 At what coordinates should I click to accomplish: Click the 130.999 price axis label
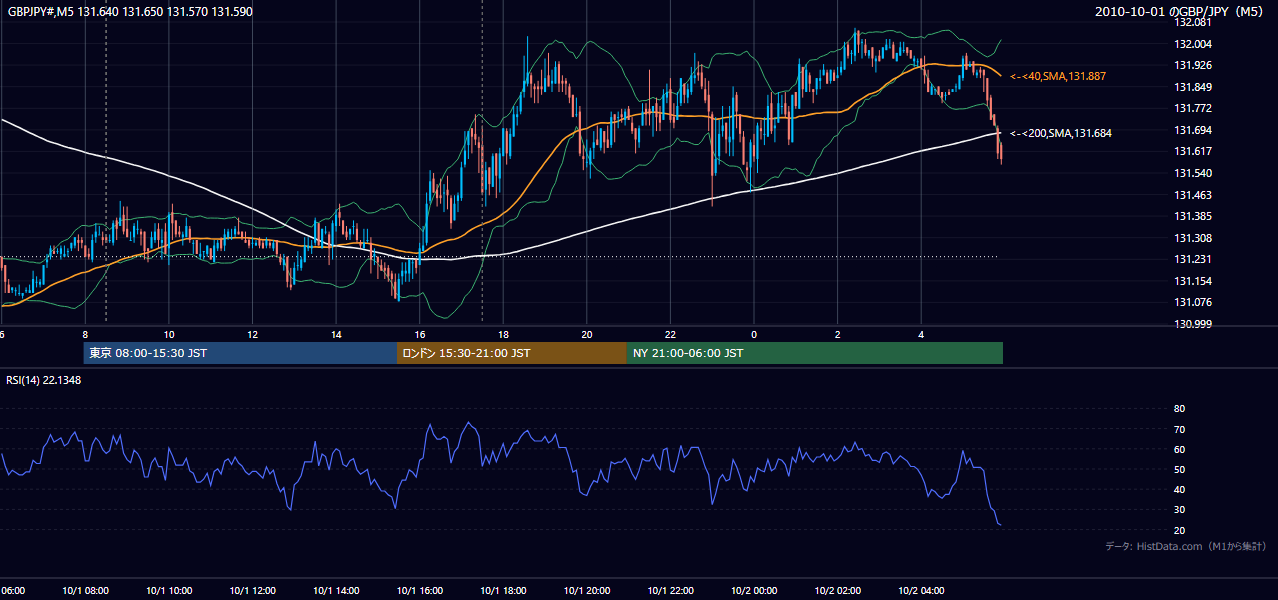coord(1193,324)
